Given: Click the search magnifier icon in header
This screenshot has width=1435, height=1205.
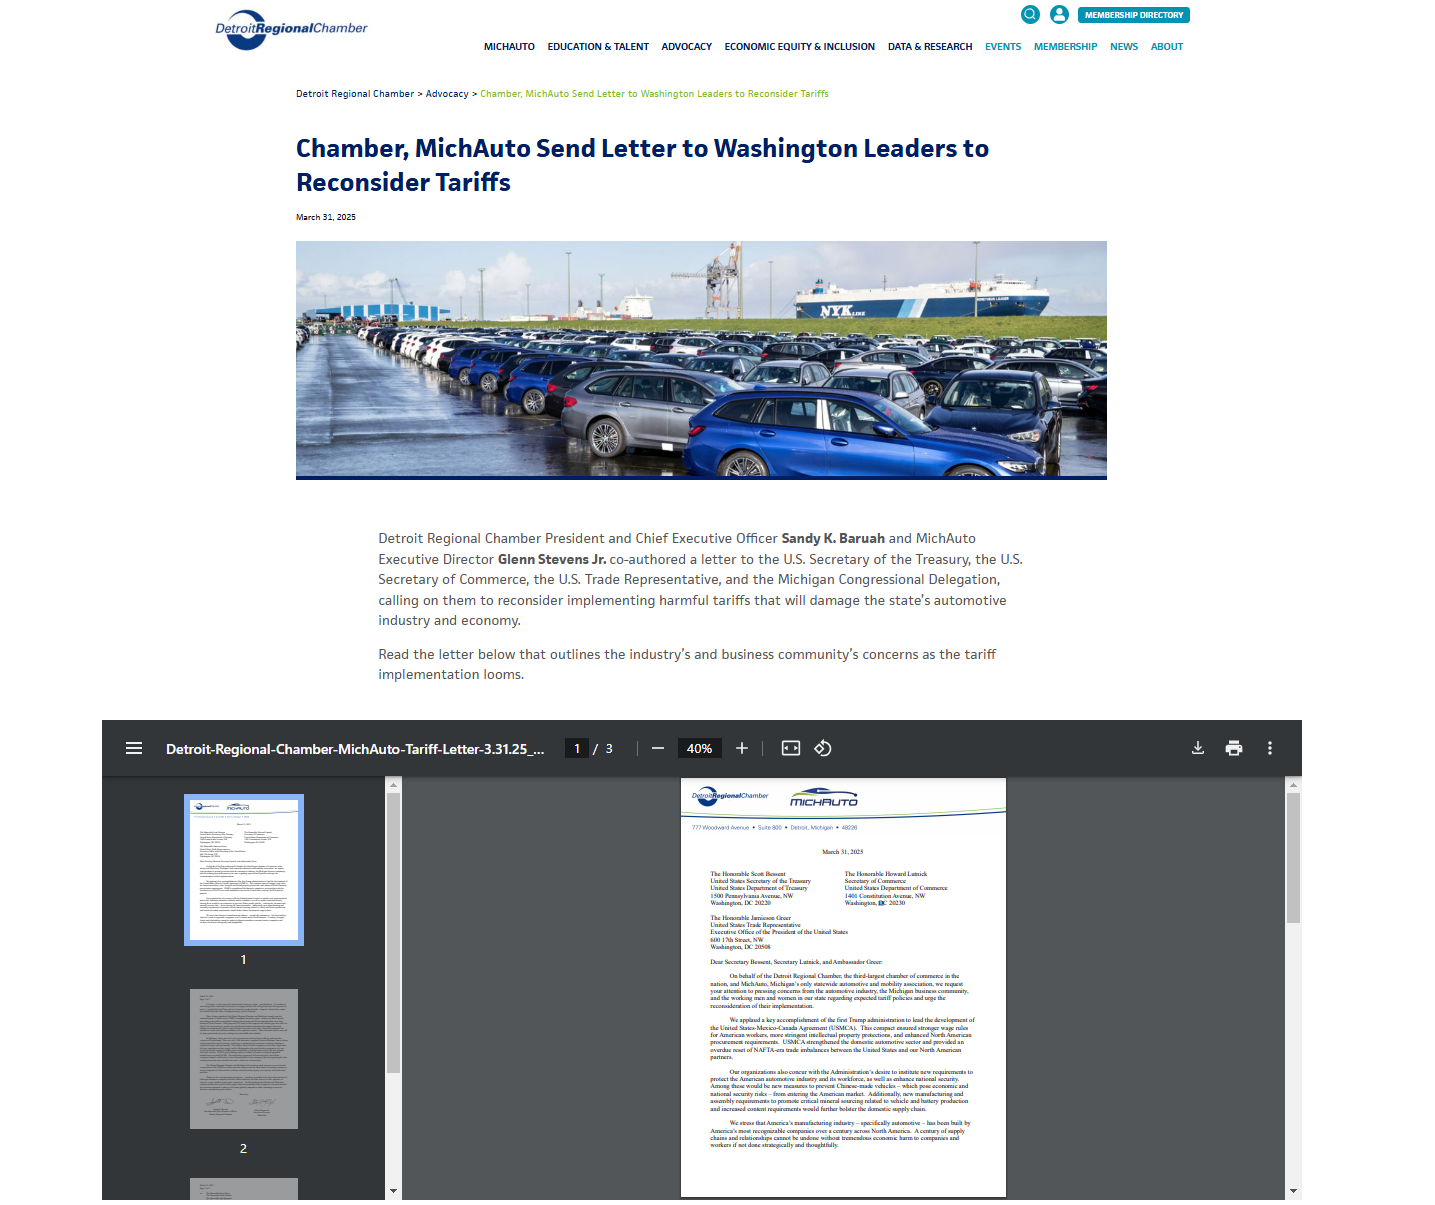Looking at the screenshot, I should click(1030, 14).
